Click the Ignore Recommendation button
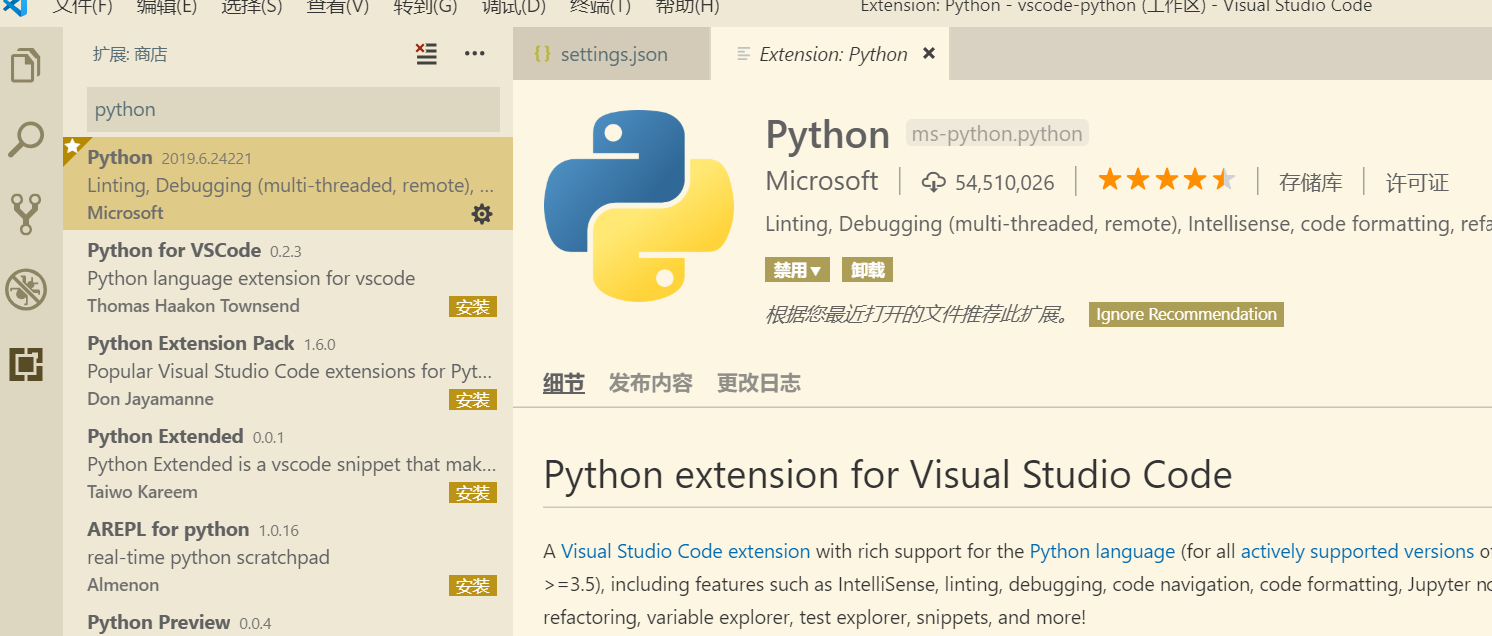This screenshot has width=1492, height=636. point(1185,313)
